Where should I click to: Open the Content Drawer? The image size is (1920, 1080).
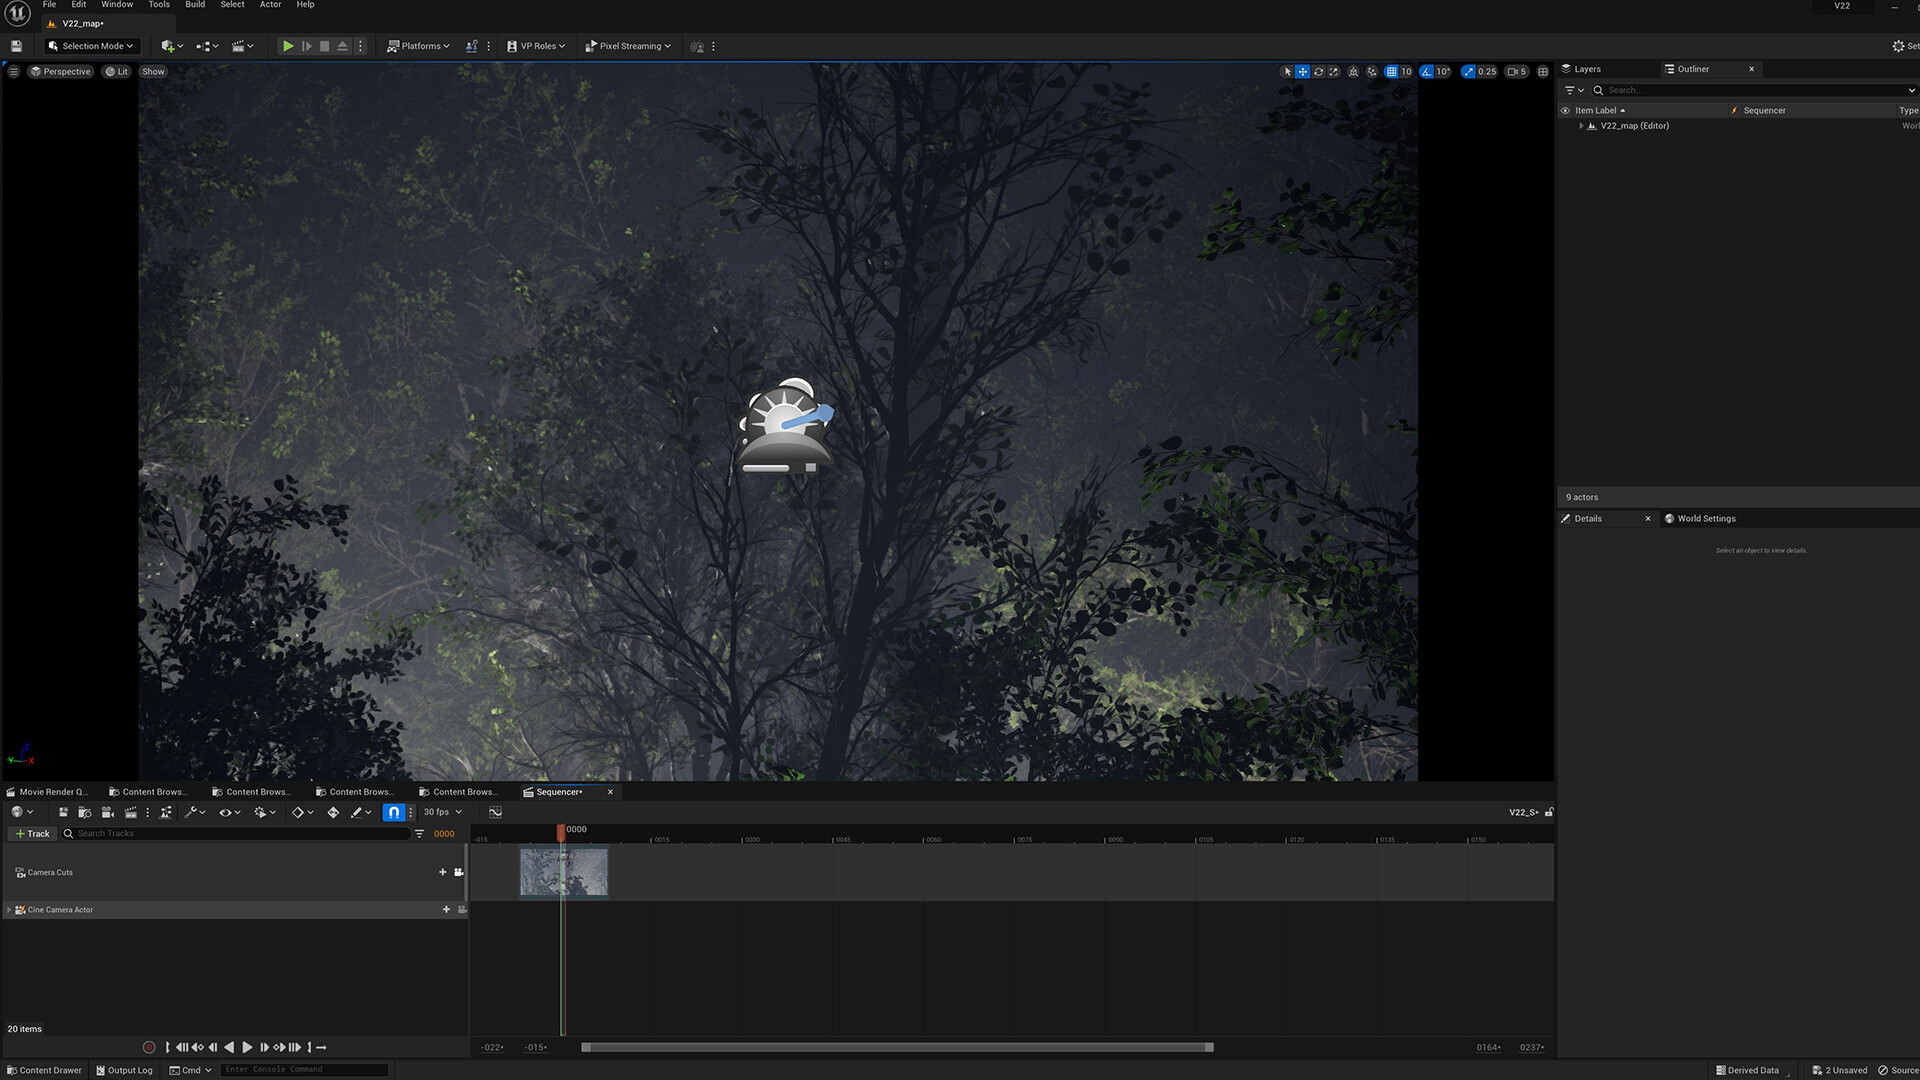[45, 1070]
